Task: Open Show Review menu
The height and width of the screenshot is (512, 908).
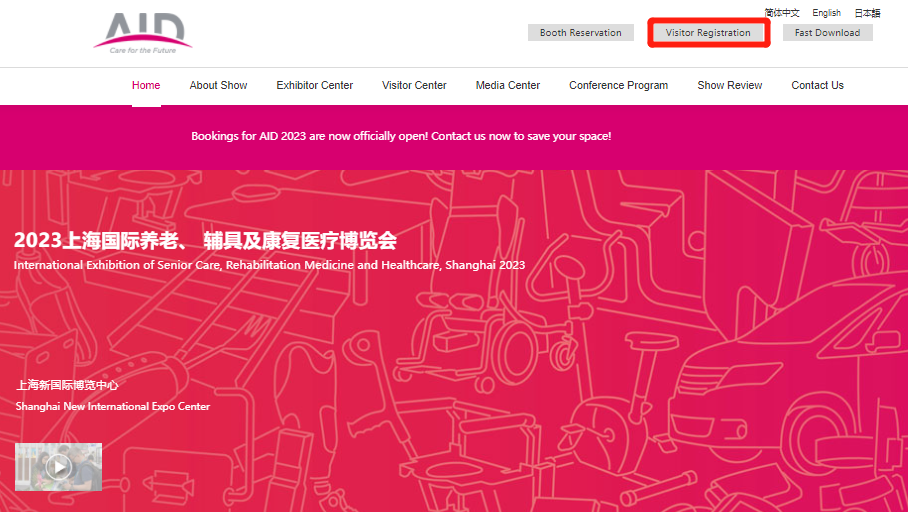Action: 730,85
